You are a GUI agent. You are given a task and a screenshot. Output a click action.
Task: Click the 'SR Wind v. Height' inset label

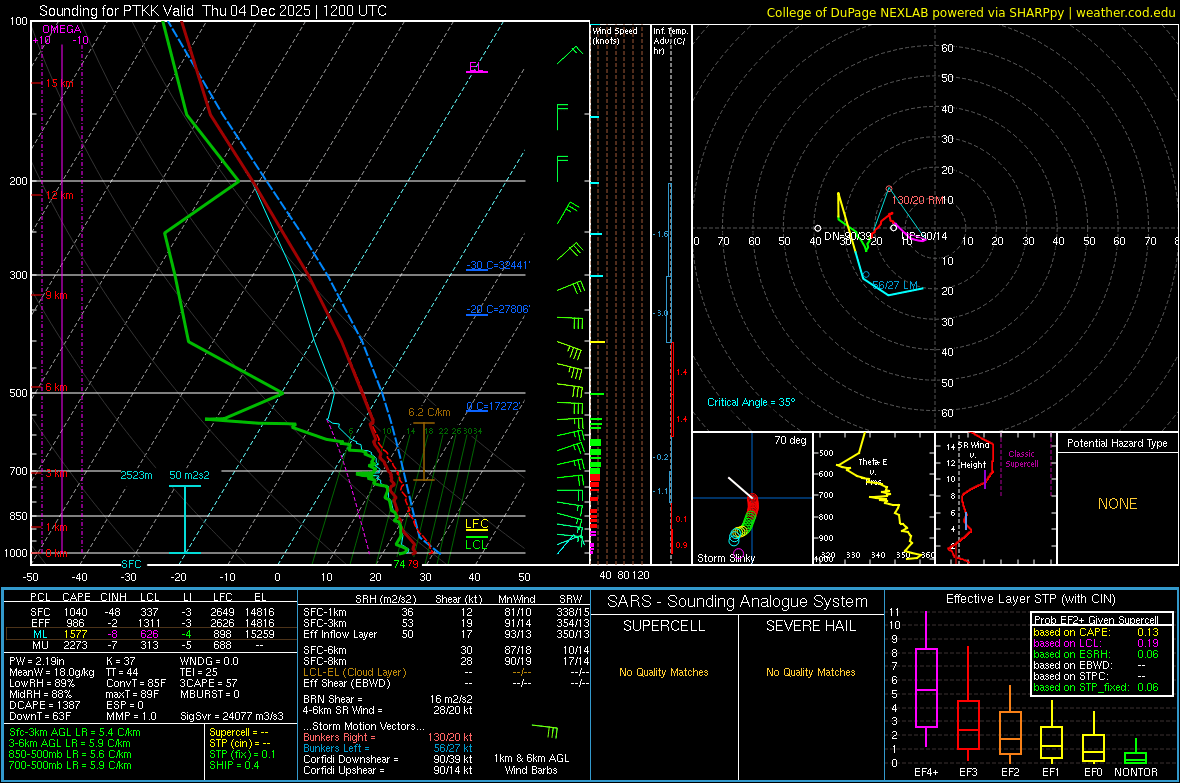click(x=974, y=455)
